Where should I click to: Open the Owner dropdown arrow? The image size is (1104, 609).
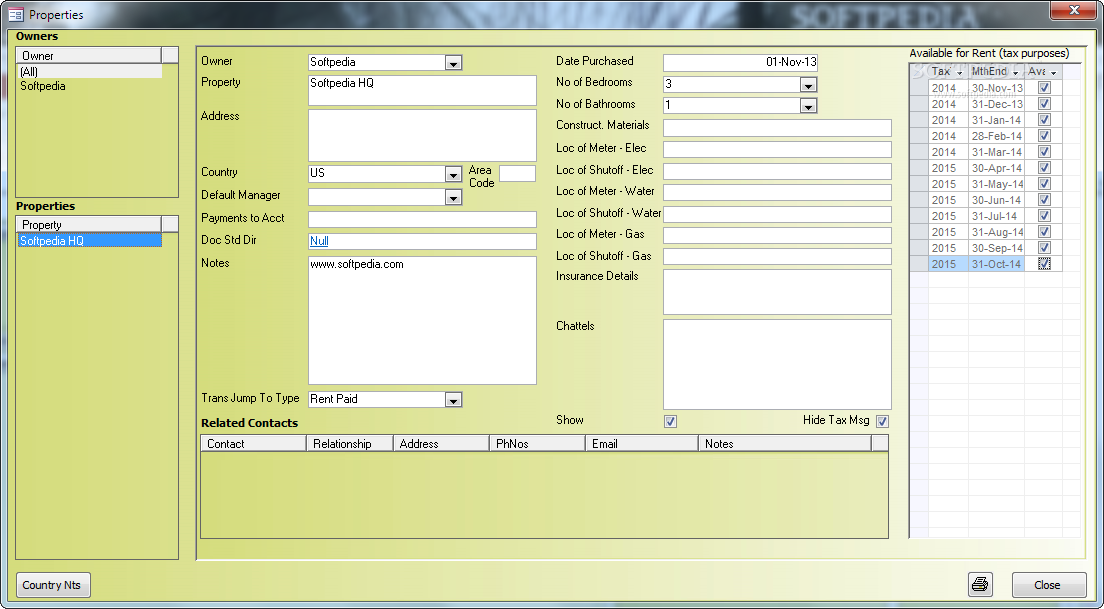[453, 63]
